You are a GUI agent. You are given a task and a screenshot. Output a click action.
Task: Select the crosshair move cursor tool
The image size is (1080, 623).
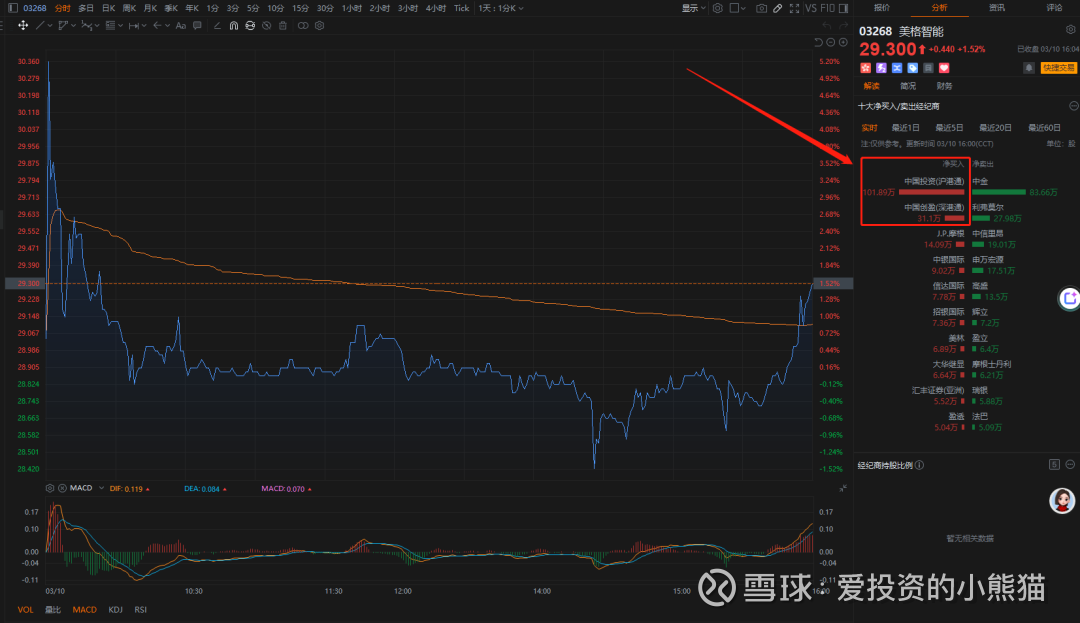[x=23, y=25]
